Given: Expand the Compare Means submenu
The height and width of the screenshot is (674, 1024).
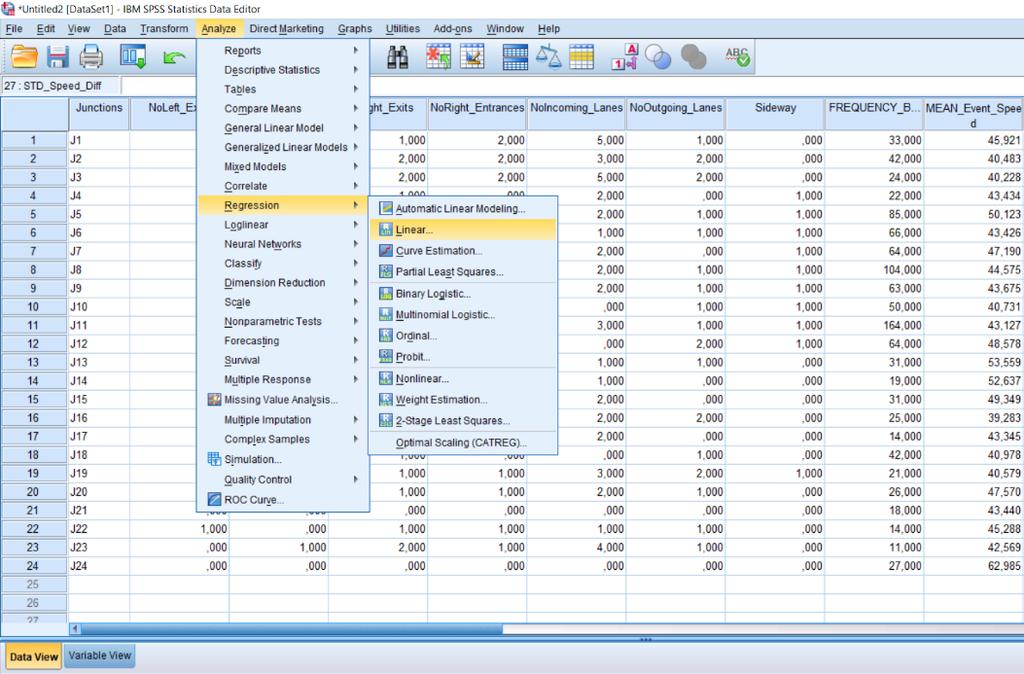Looking at the screenshot, I should click(x=283, y=108).
